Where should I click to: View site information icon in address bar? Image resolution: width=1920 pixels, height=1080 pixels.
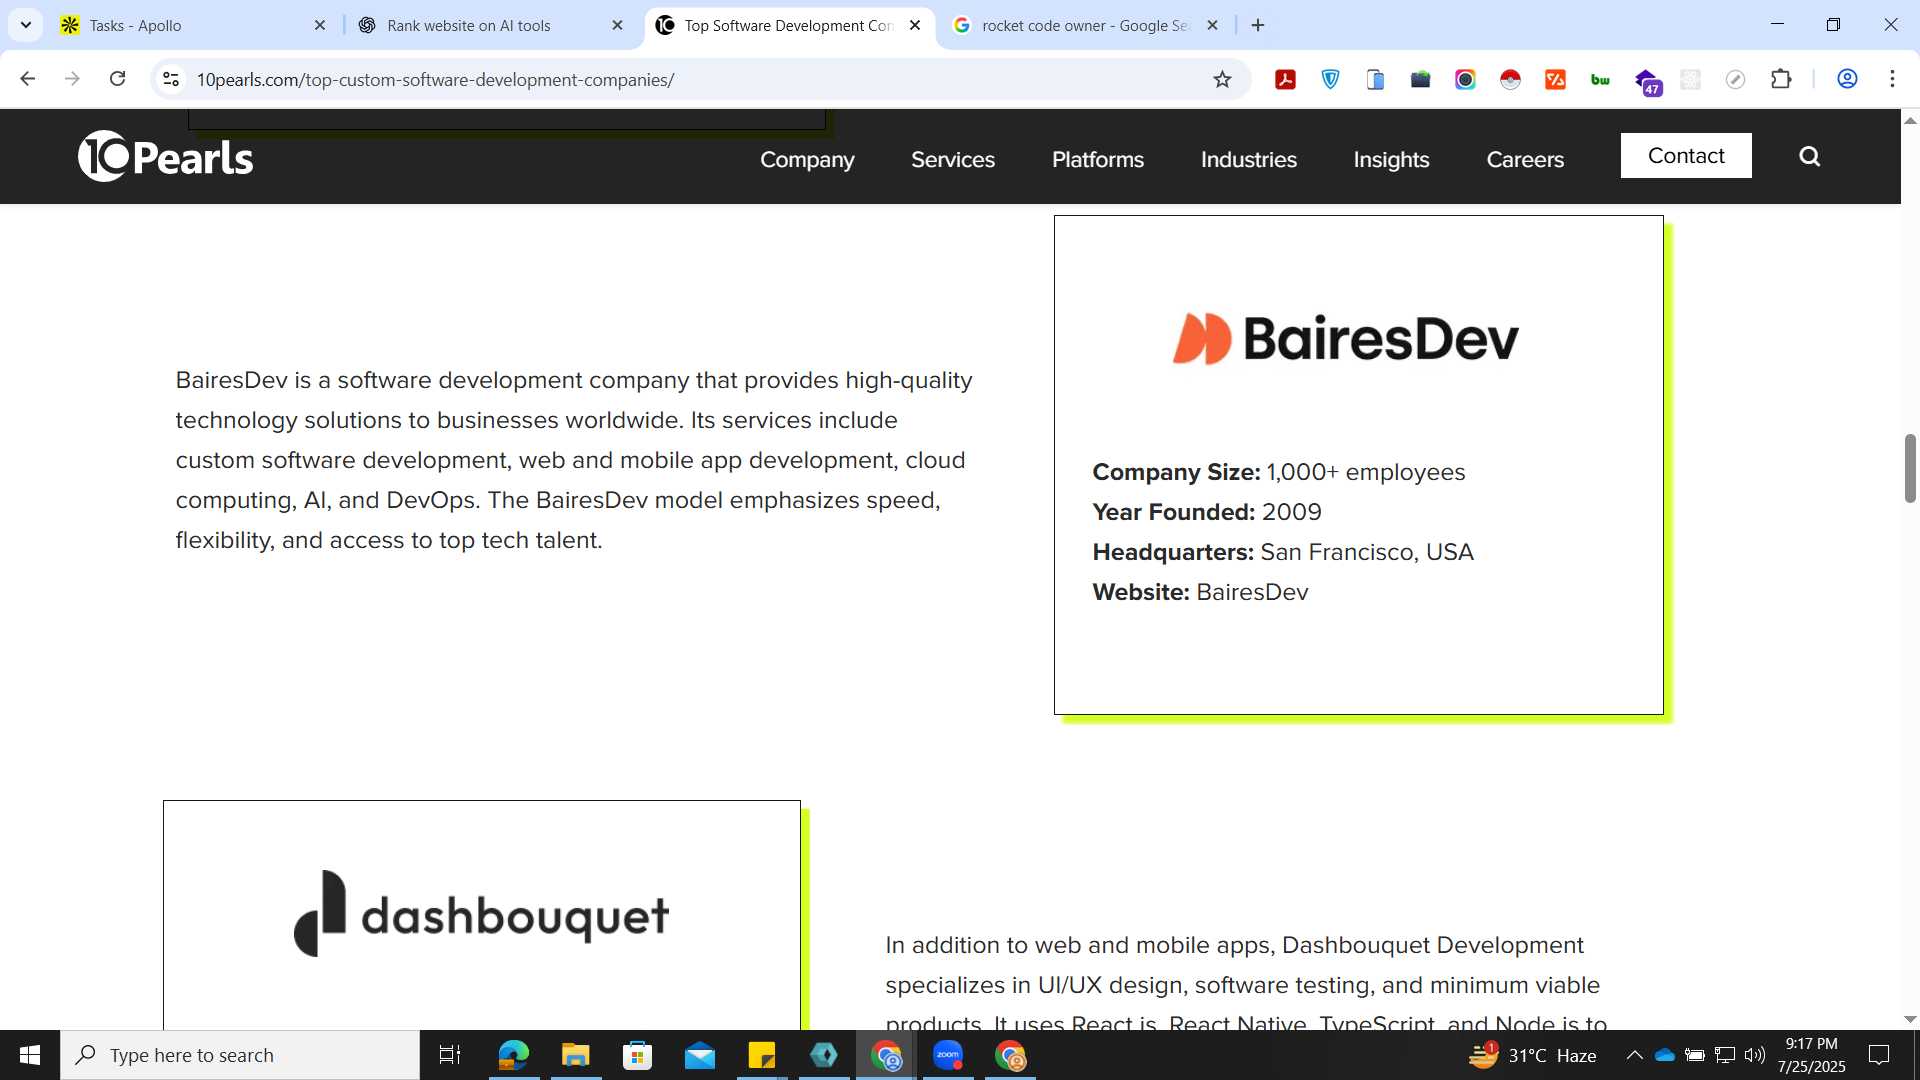(171, 79)
